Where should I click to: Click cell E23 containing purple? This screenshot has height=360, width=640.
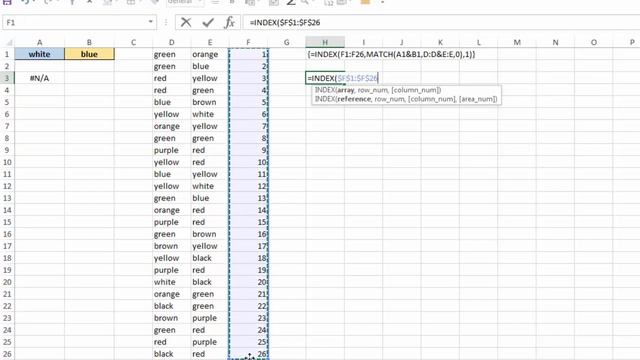coord(210,318)
